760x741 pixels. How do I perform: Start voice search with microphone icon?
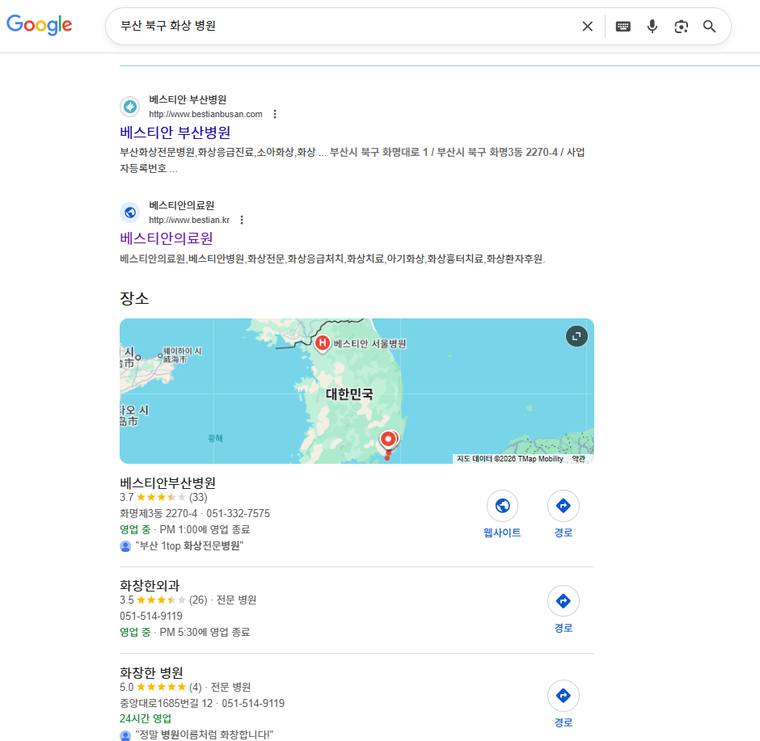click(652, 26)
